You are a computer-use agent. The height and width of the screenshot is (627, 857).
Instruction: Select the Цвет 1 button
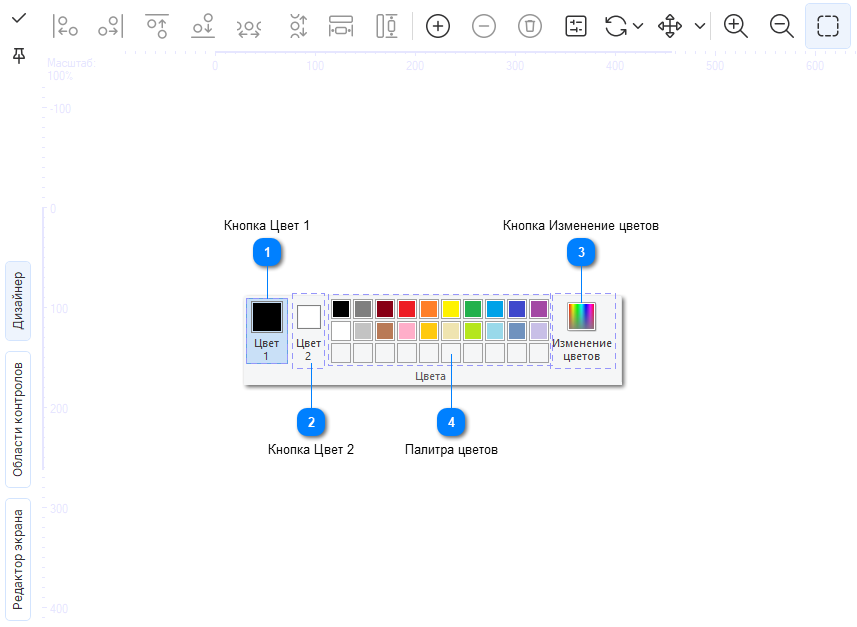click(266, 330)
